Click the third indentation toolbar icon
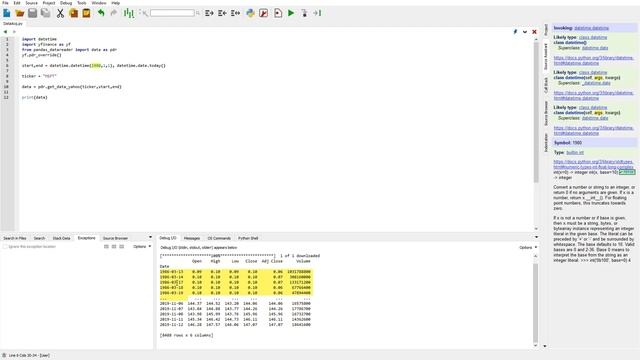The height and width of the screenshot is (360, 640). point(236,13)
